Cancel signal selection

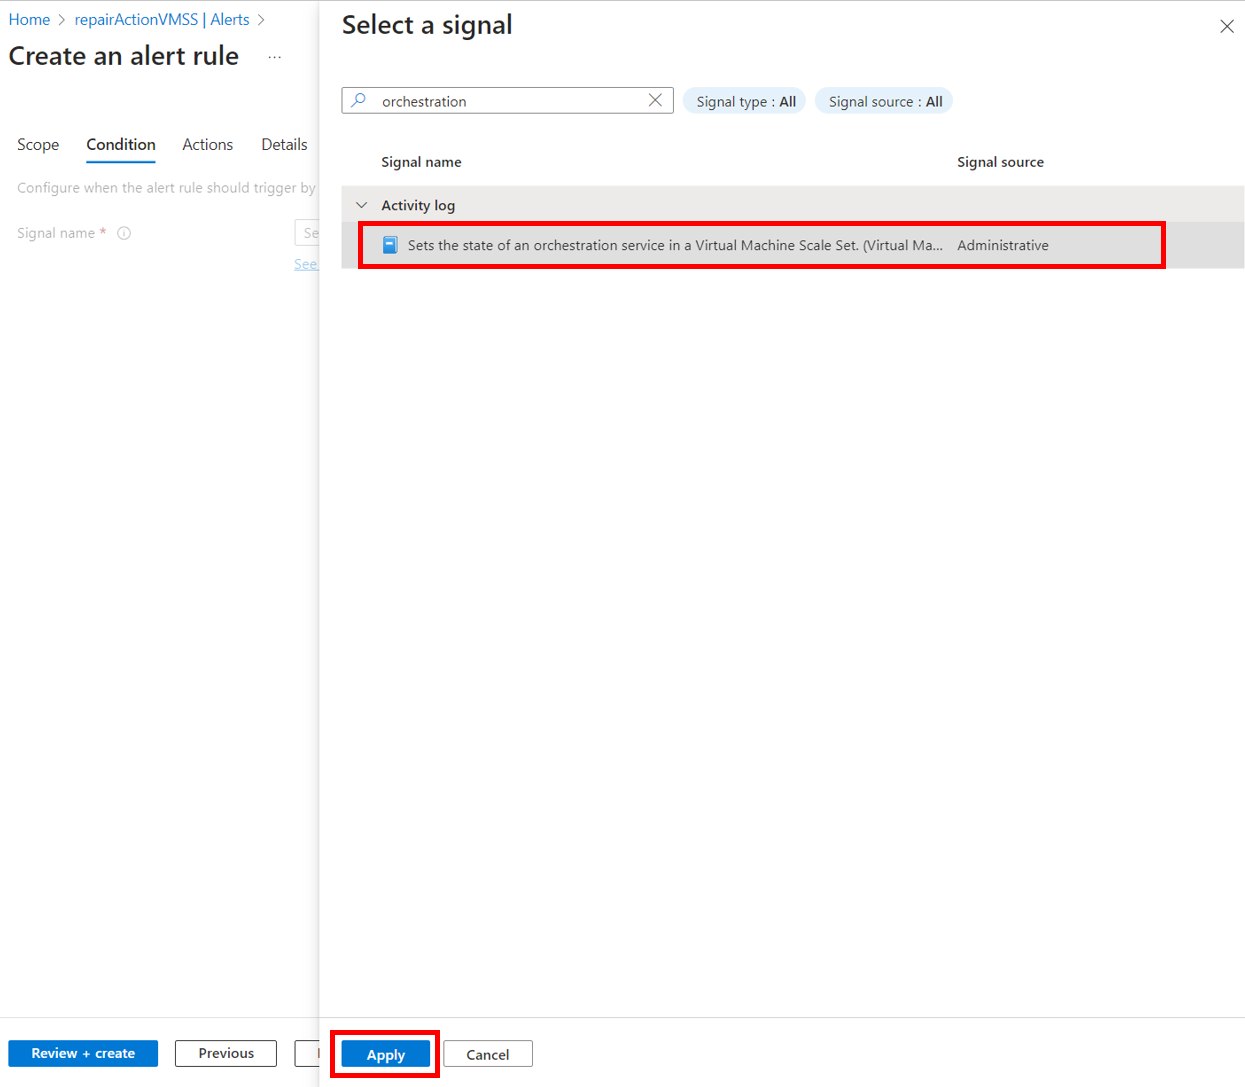(488, 1053)
